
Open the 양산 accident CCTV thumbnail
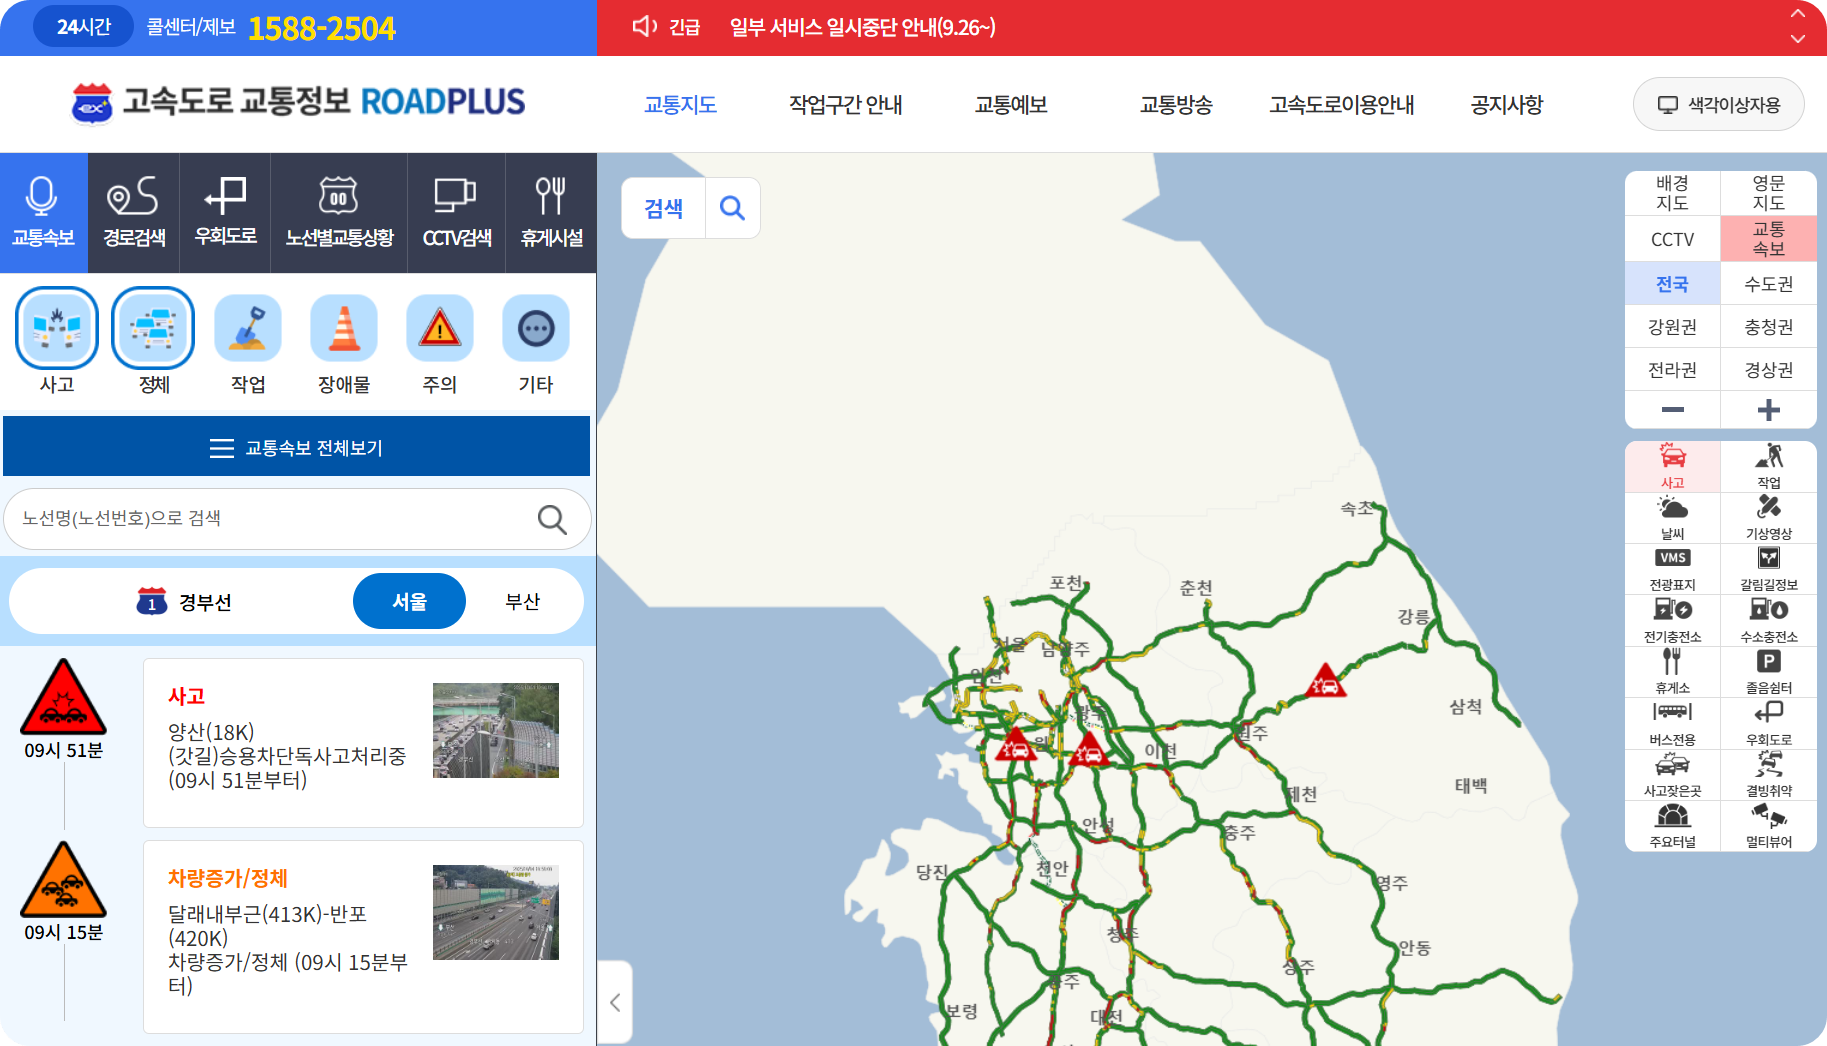pos(496,730)
